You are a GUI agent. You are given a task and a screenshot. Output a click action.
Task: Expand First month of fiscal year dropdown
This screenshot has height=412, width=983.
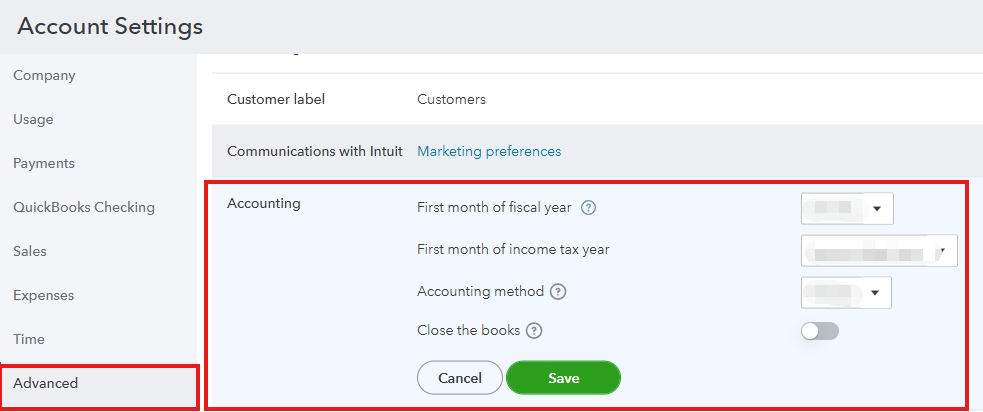[847, 209]
